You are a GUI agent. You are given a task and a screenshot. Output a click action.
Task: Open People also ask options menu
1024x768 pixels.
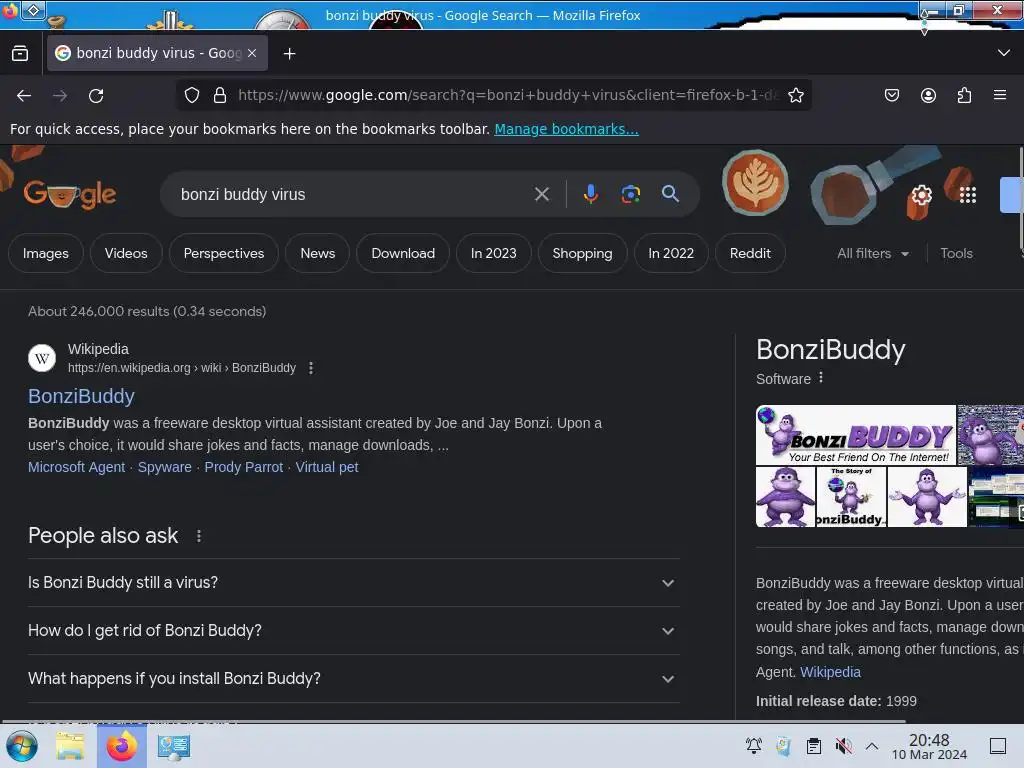pos(199,536)
